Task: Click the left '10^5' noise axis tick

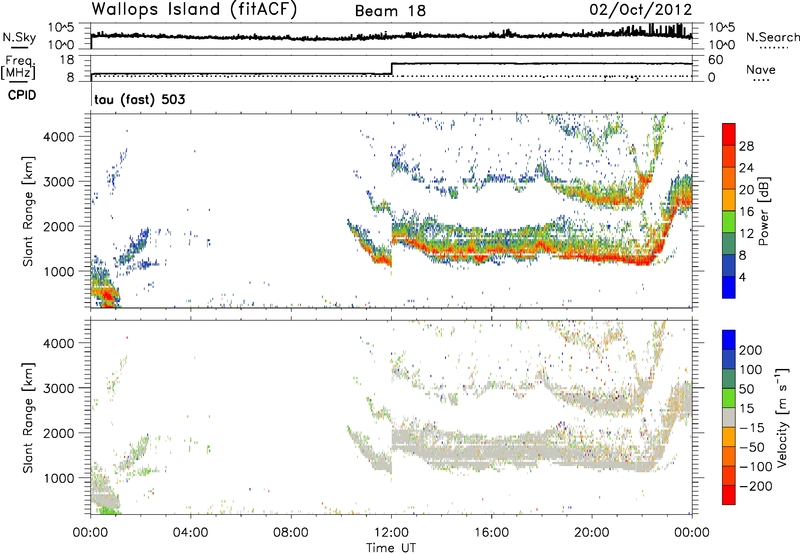Action: (x=61, y=27)
